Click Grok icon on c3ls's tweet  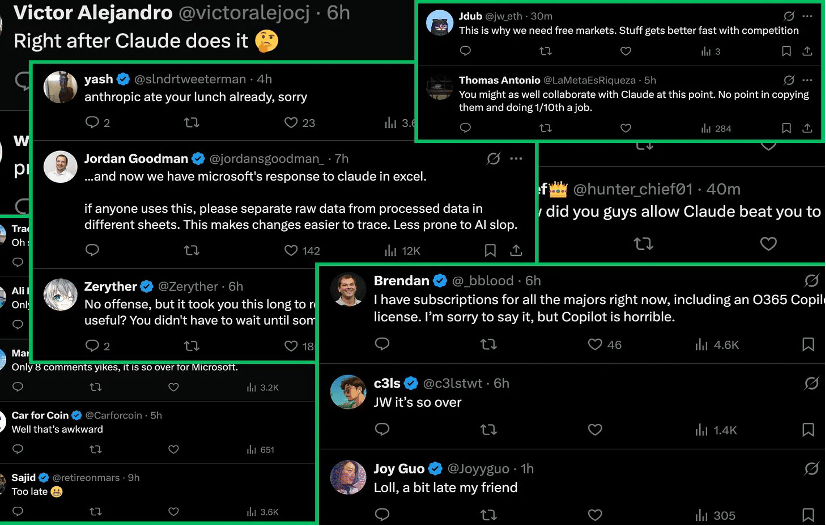812,383
